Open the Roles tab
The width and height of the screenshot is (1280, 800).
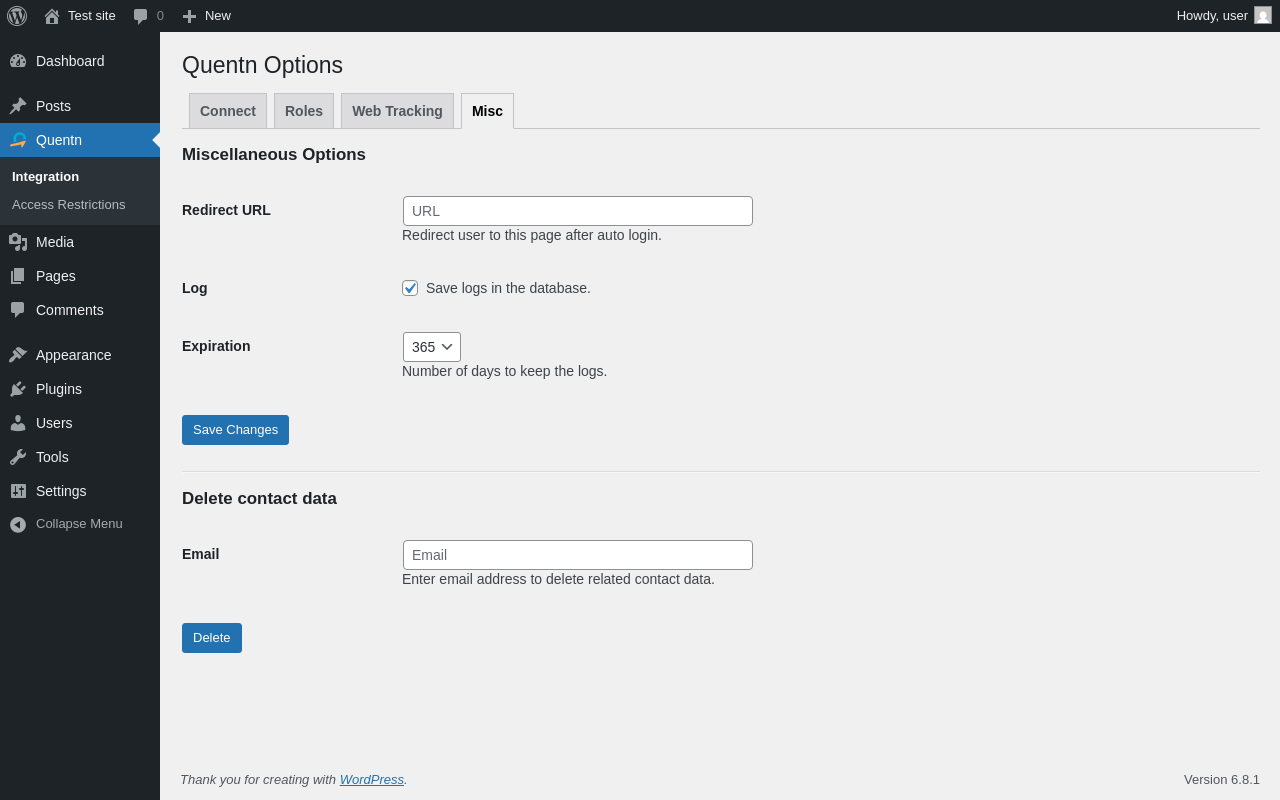[304, 111]
